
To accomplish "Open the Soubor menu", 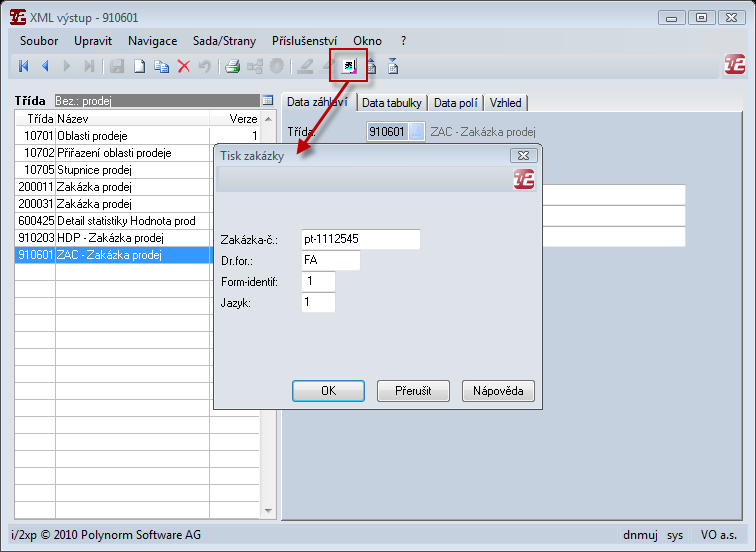I will pyautogui.click(x=39, y=41).
